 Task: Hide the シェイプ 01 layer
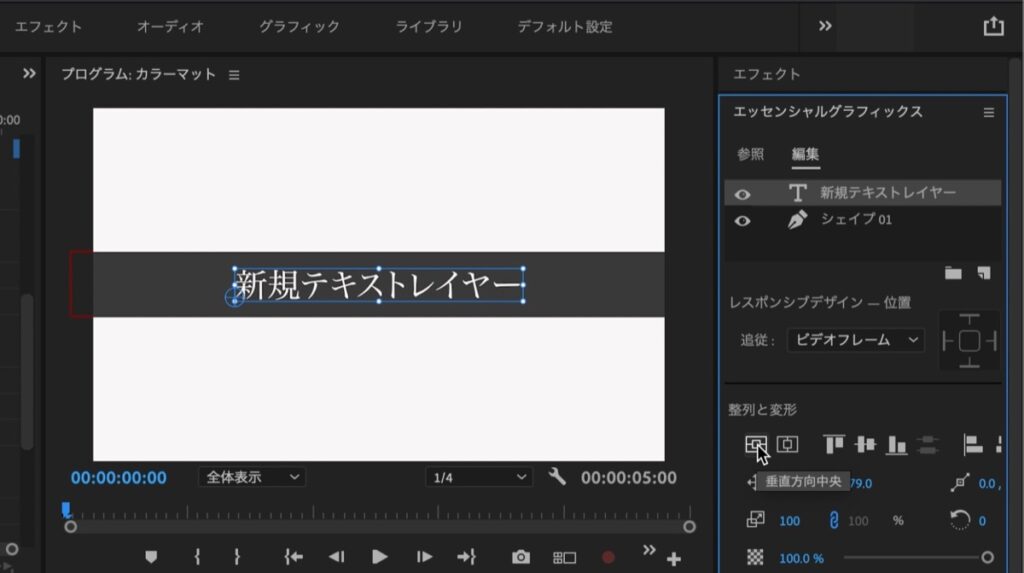742,221
